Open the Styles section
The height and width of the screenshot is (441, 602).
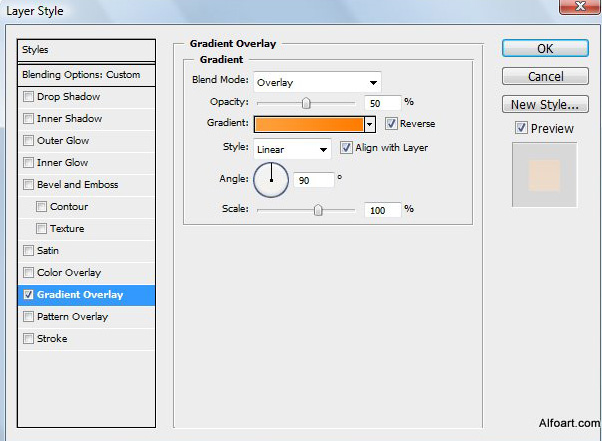(88, 50)
